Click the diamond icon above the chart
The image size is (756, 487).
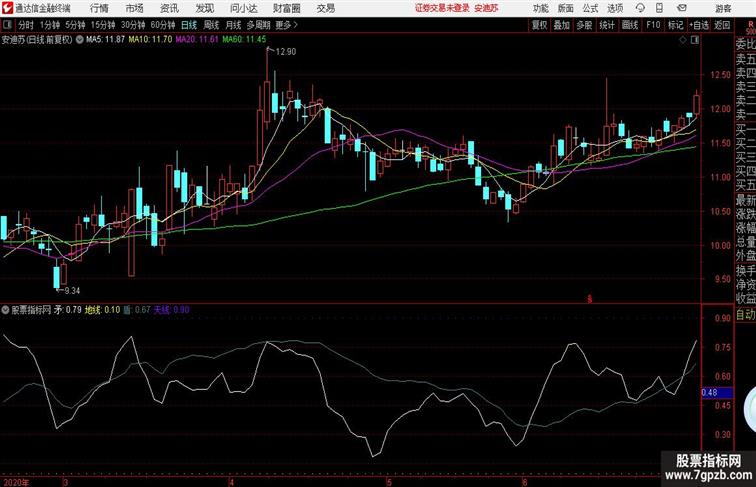(683, 40)
